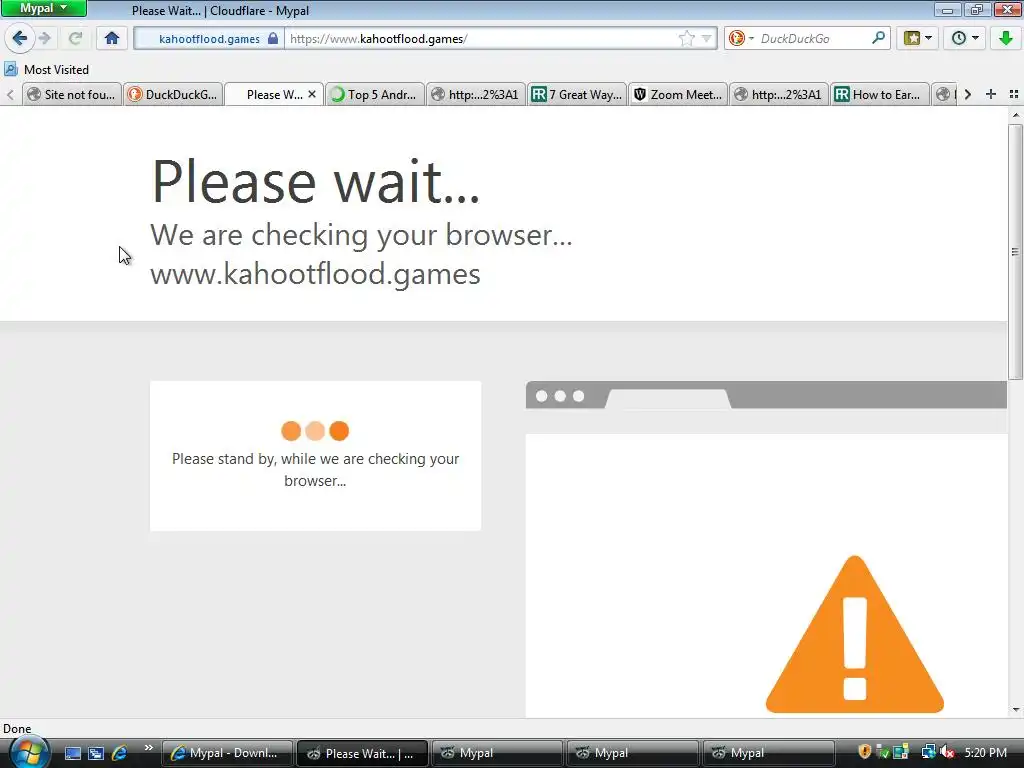Click the scrollbar down arrow
This screenshot has height=768, width=1024.
click(x=1016, y=710)
